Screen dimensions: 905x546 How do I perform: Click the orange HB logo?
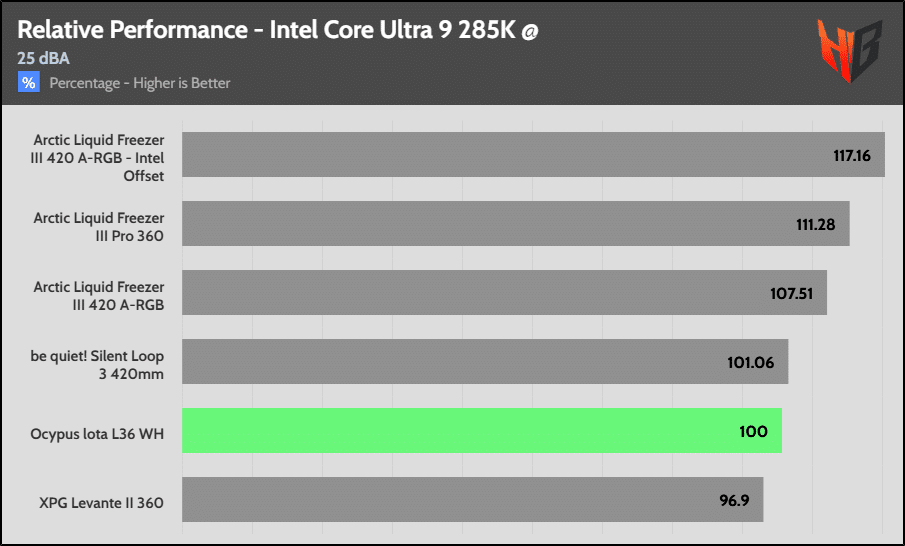pos(850,50)
